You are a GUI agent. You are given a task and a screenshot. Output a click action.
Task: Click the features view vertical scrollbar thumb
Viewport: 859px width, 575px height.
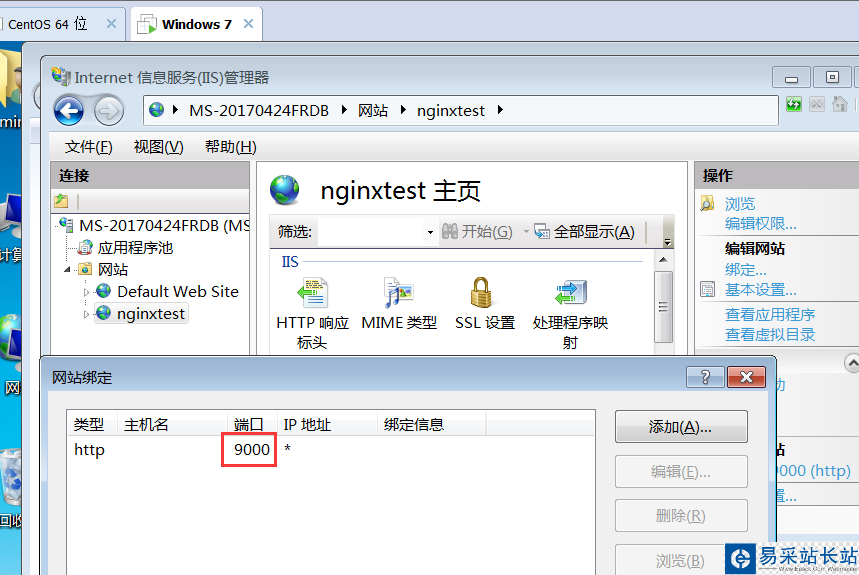[663, 307]
